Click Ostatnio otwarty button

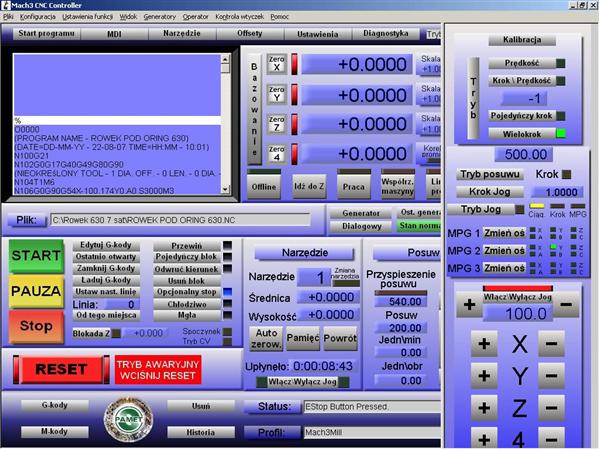pyautogui.click(x=106, y=257)
